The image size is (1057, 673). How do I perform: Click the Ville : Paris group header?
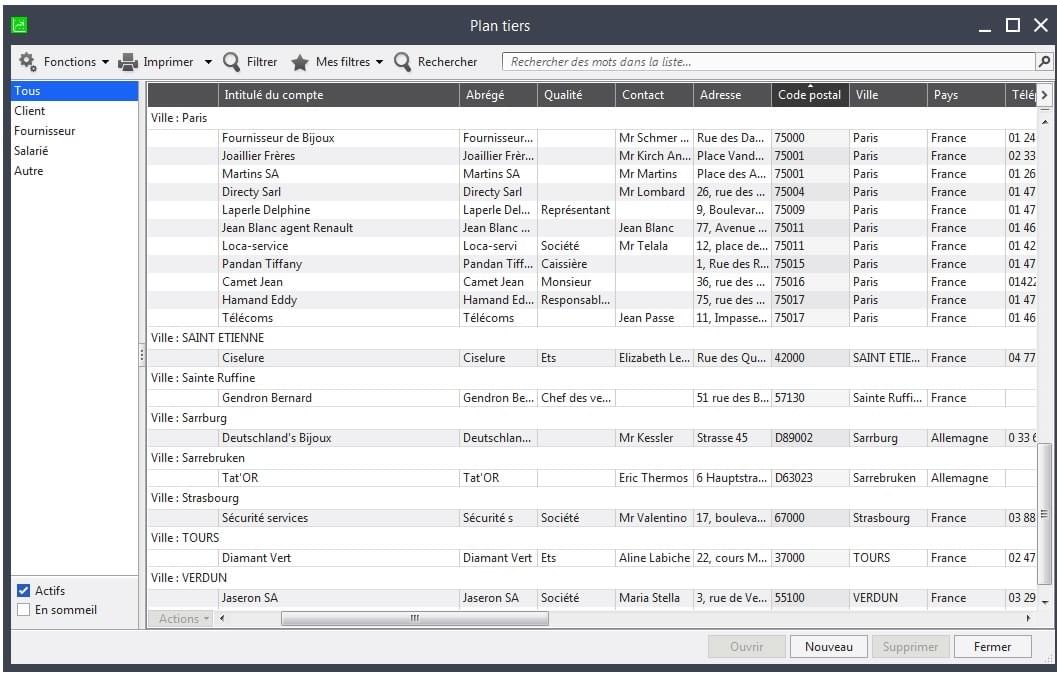click(179, 118)
